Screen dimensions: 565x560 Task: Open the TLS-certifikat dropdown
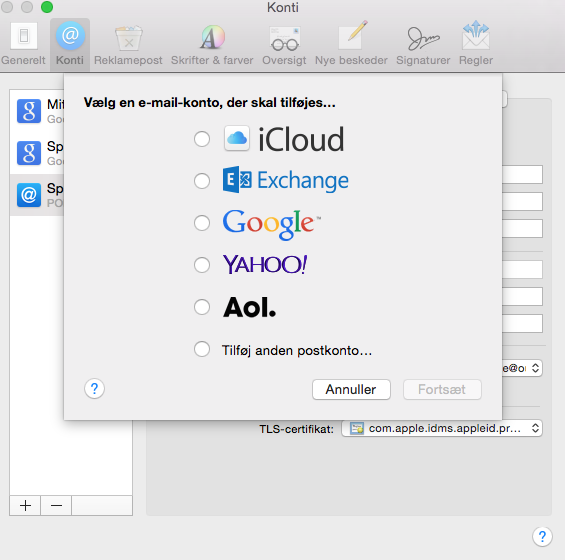pos(442,428)
